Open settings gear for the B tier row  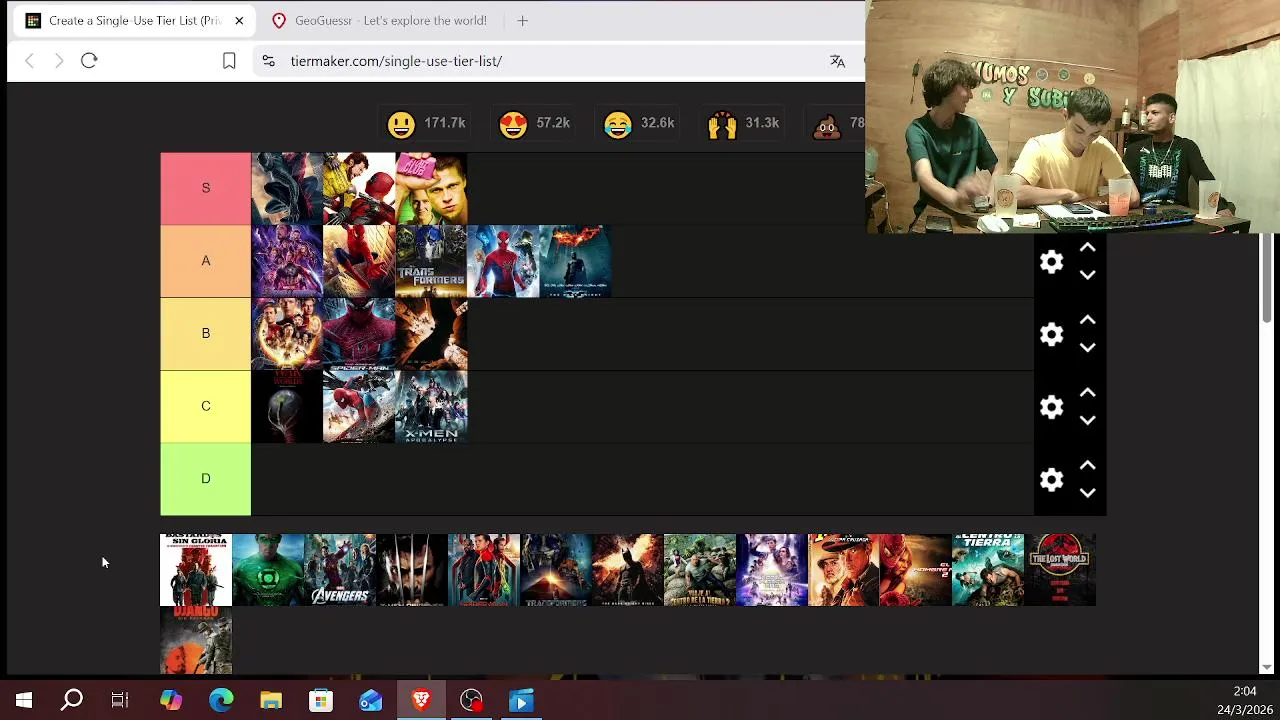pyautogui.click(x=1051, y=334)
